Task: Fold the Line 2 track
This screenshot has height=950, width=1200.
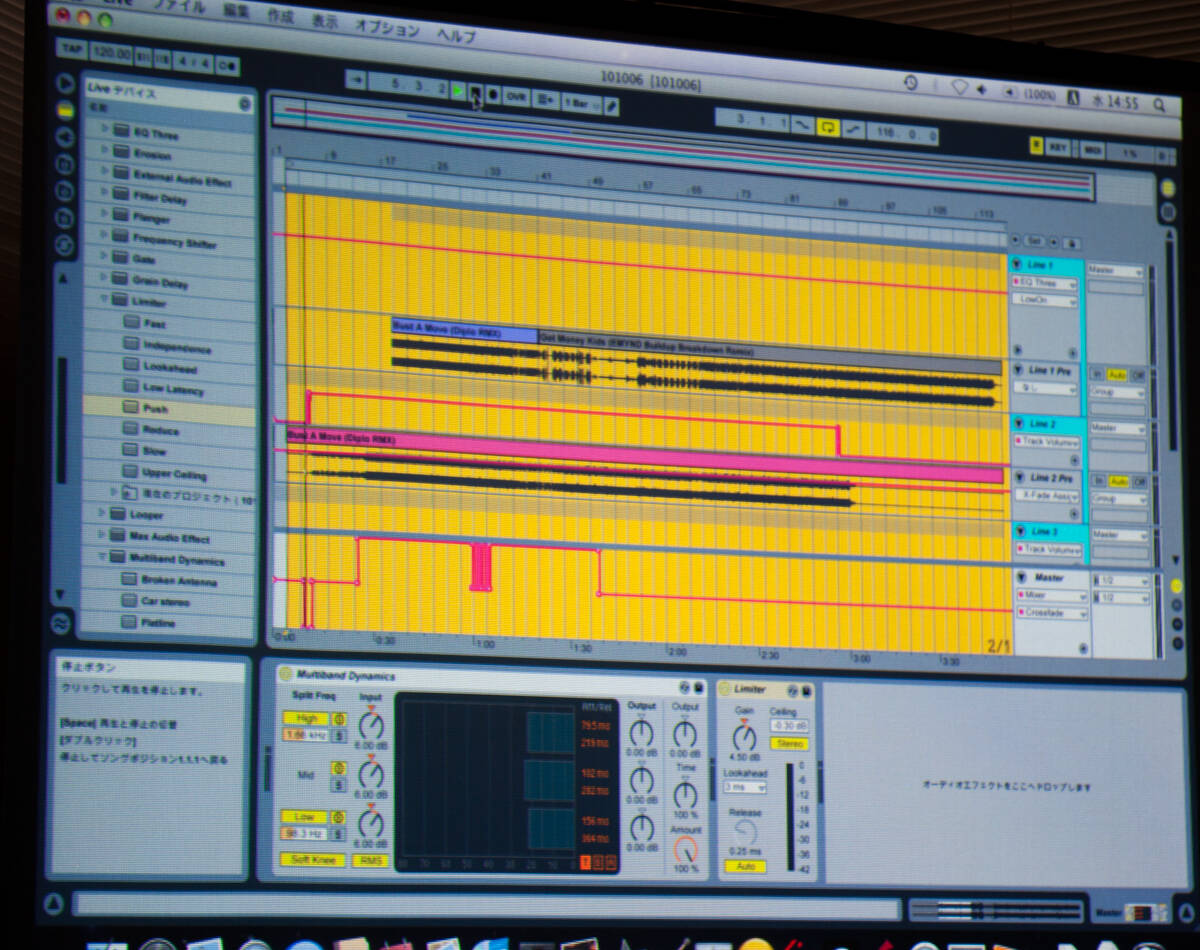Action: click(1019, 424)
